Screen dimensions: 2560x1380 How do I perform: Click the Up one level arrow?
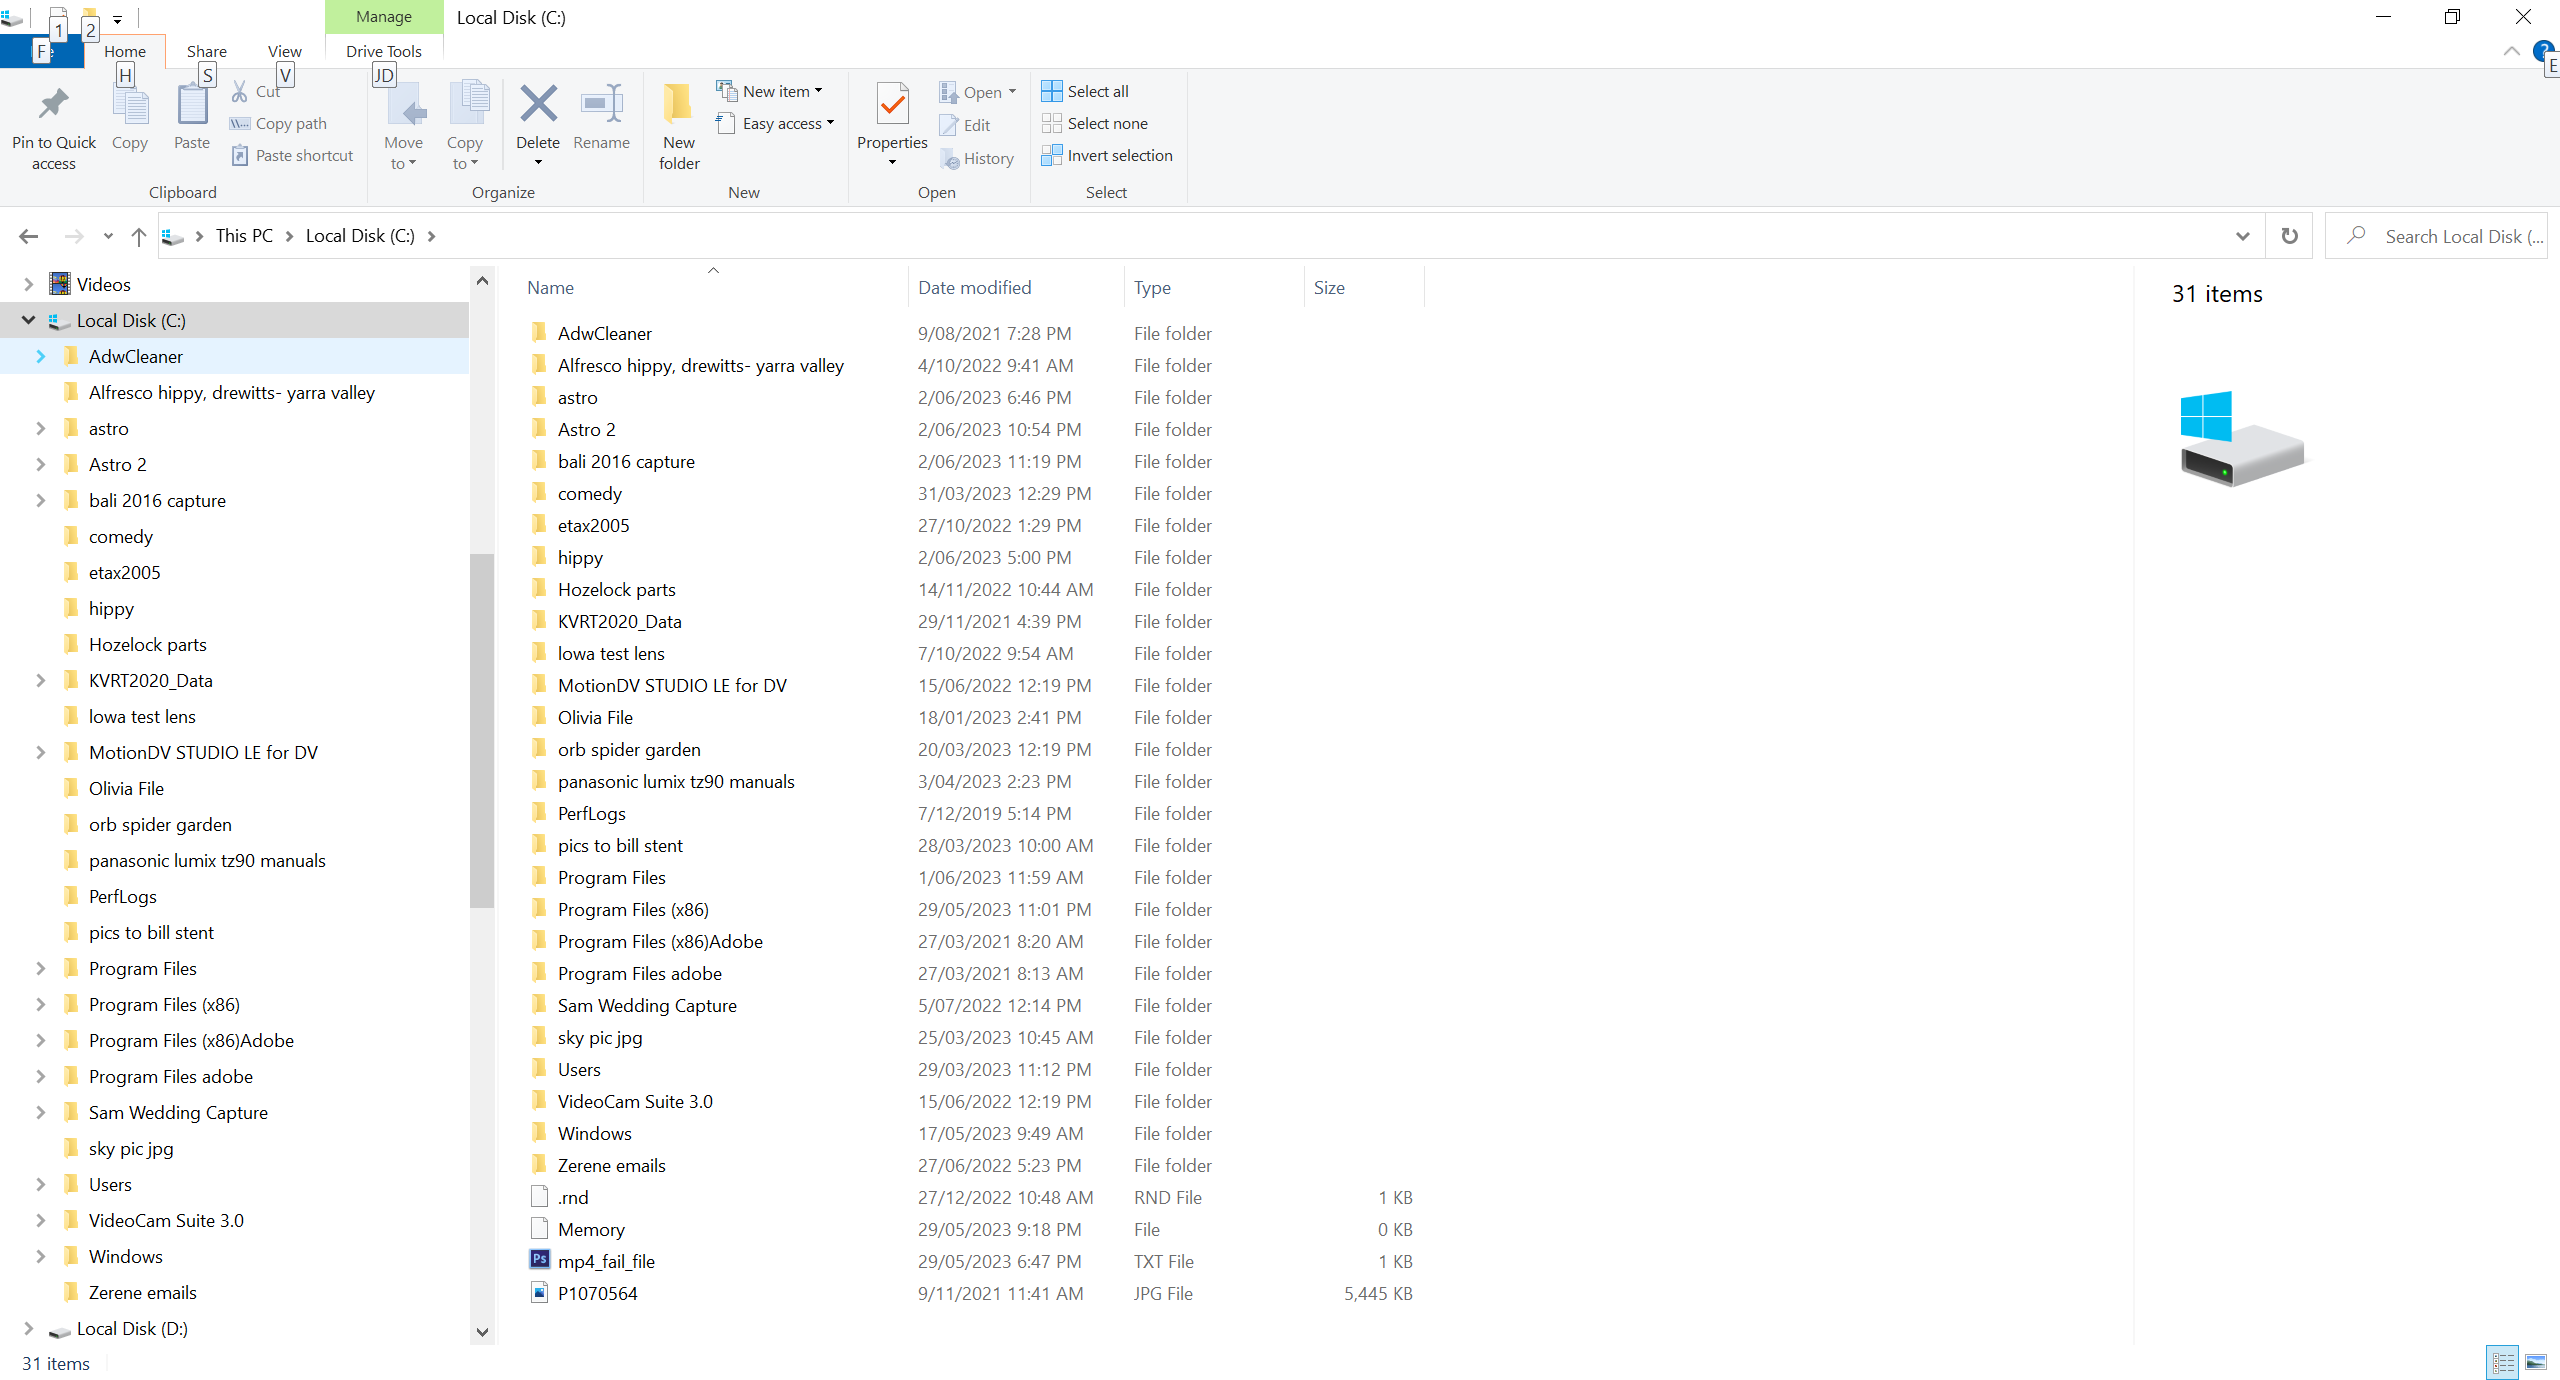coord(139,236)
